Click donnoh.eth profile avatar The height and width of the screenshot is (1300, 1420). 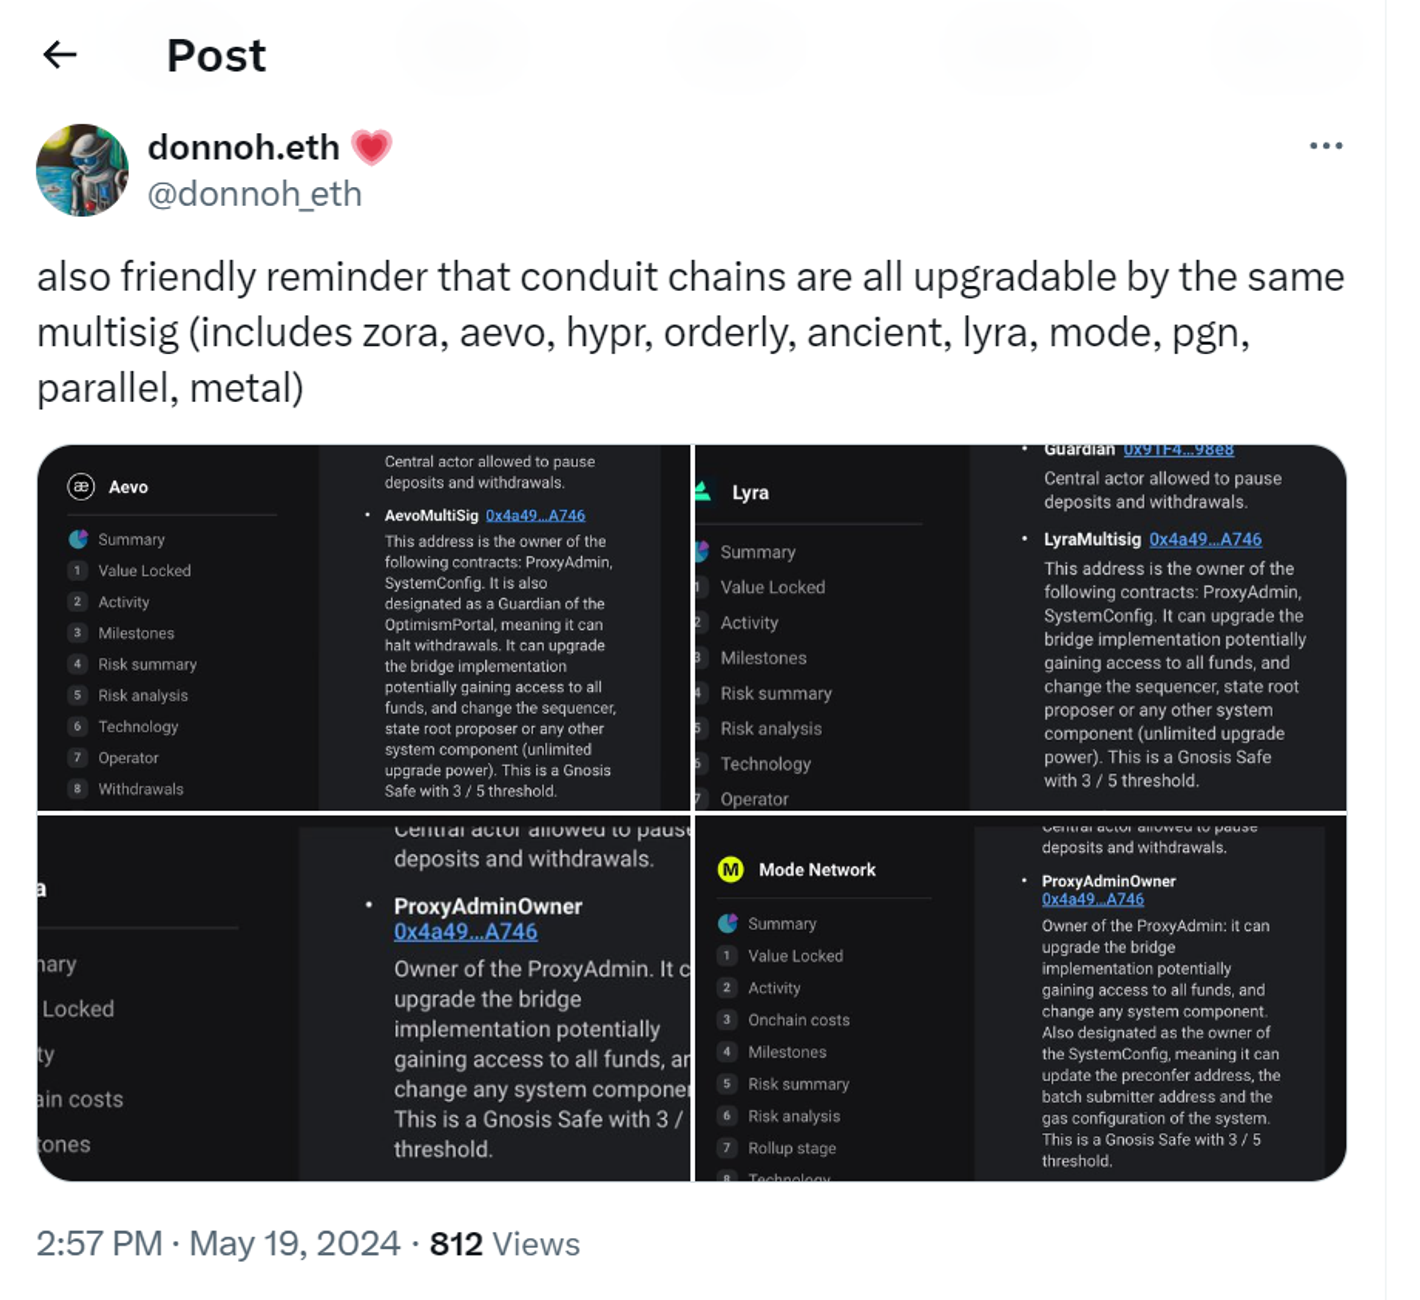[82, 170]
